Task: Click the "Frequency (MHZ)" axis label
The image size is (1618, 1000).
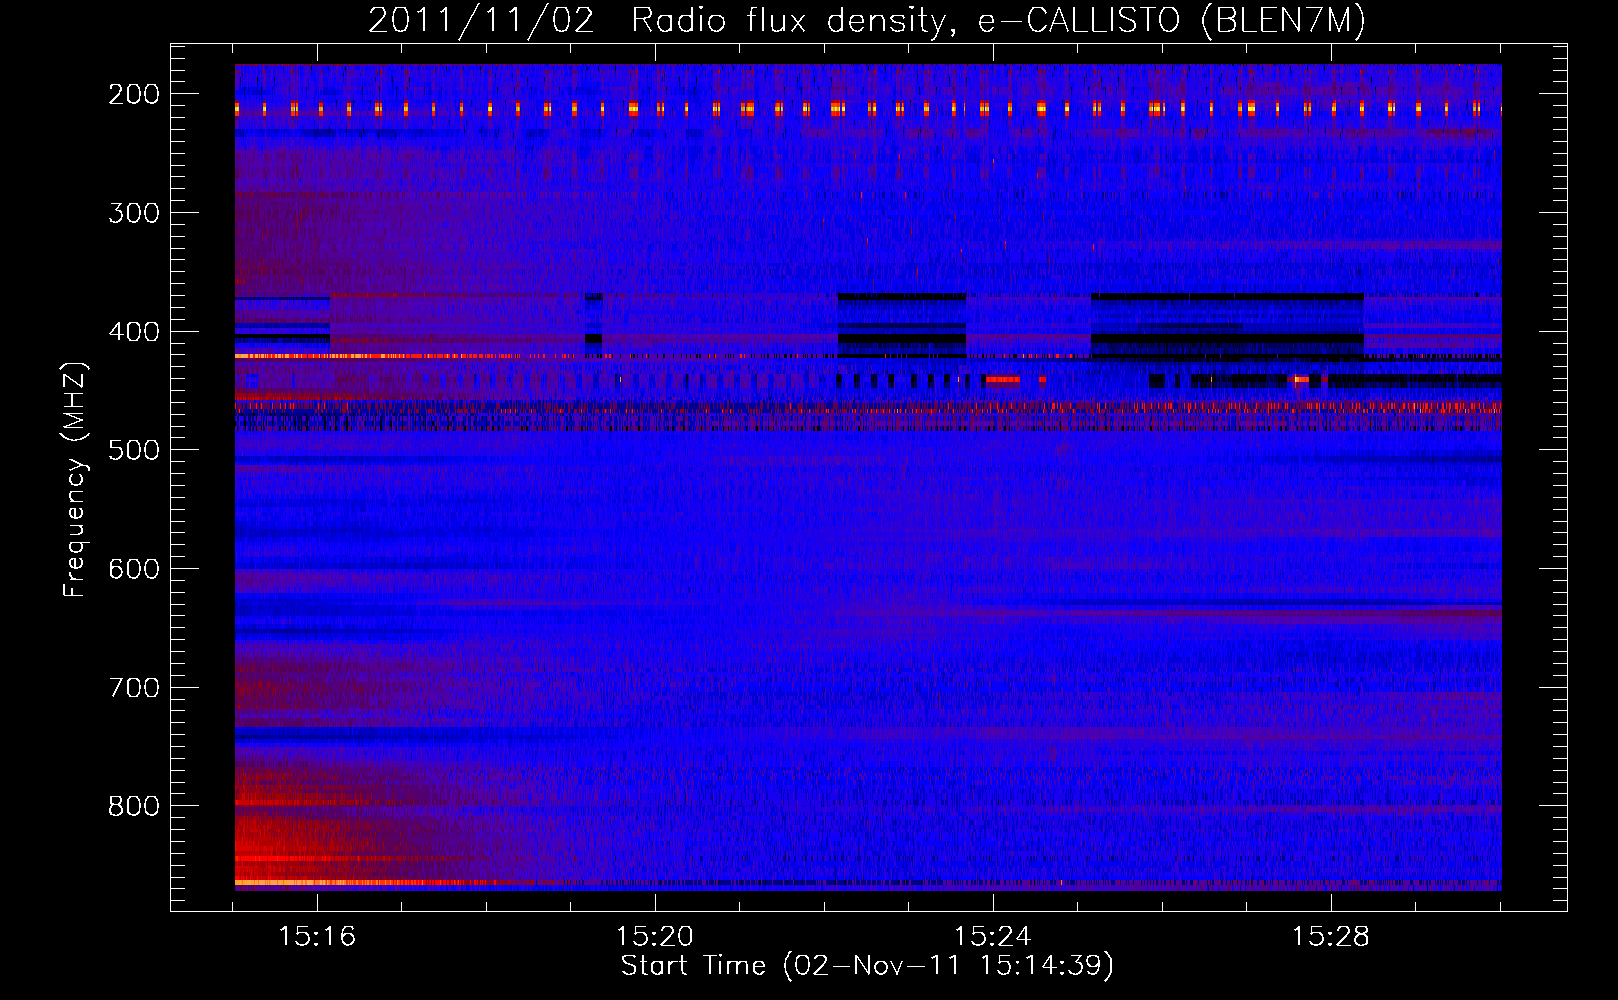Action: 75,479
